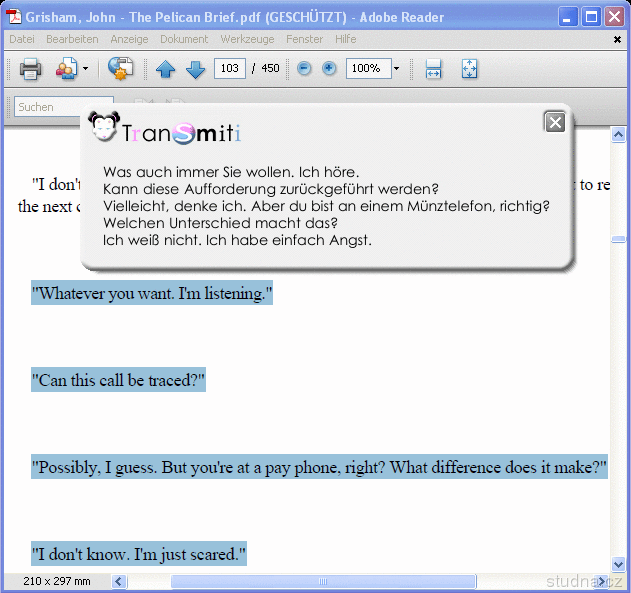Click the Suchen search field

[x=62, y=107]
